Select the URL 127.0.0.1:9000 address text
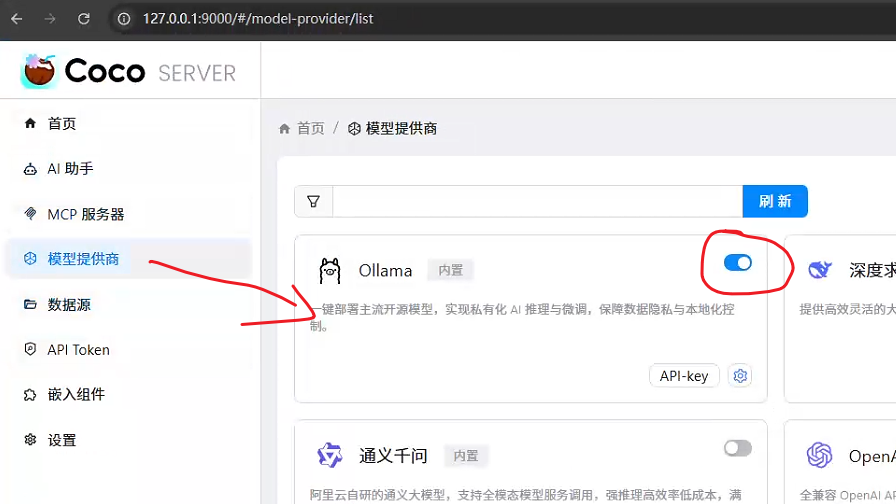 [x=258, y=19]
